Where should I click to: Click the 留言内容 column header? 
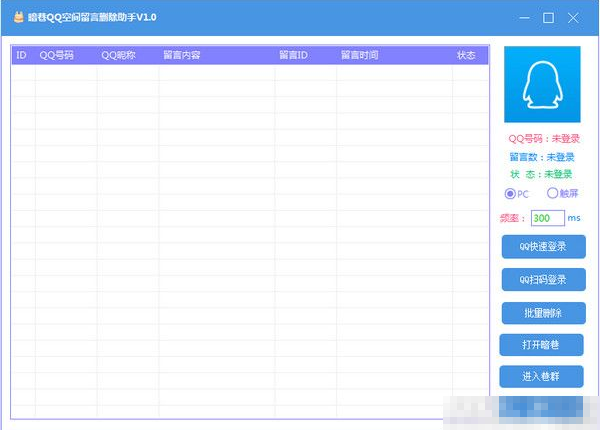coord(181,55)
